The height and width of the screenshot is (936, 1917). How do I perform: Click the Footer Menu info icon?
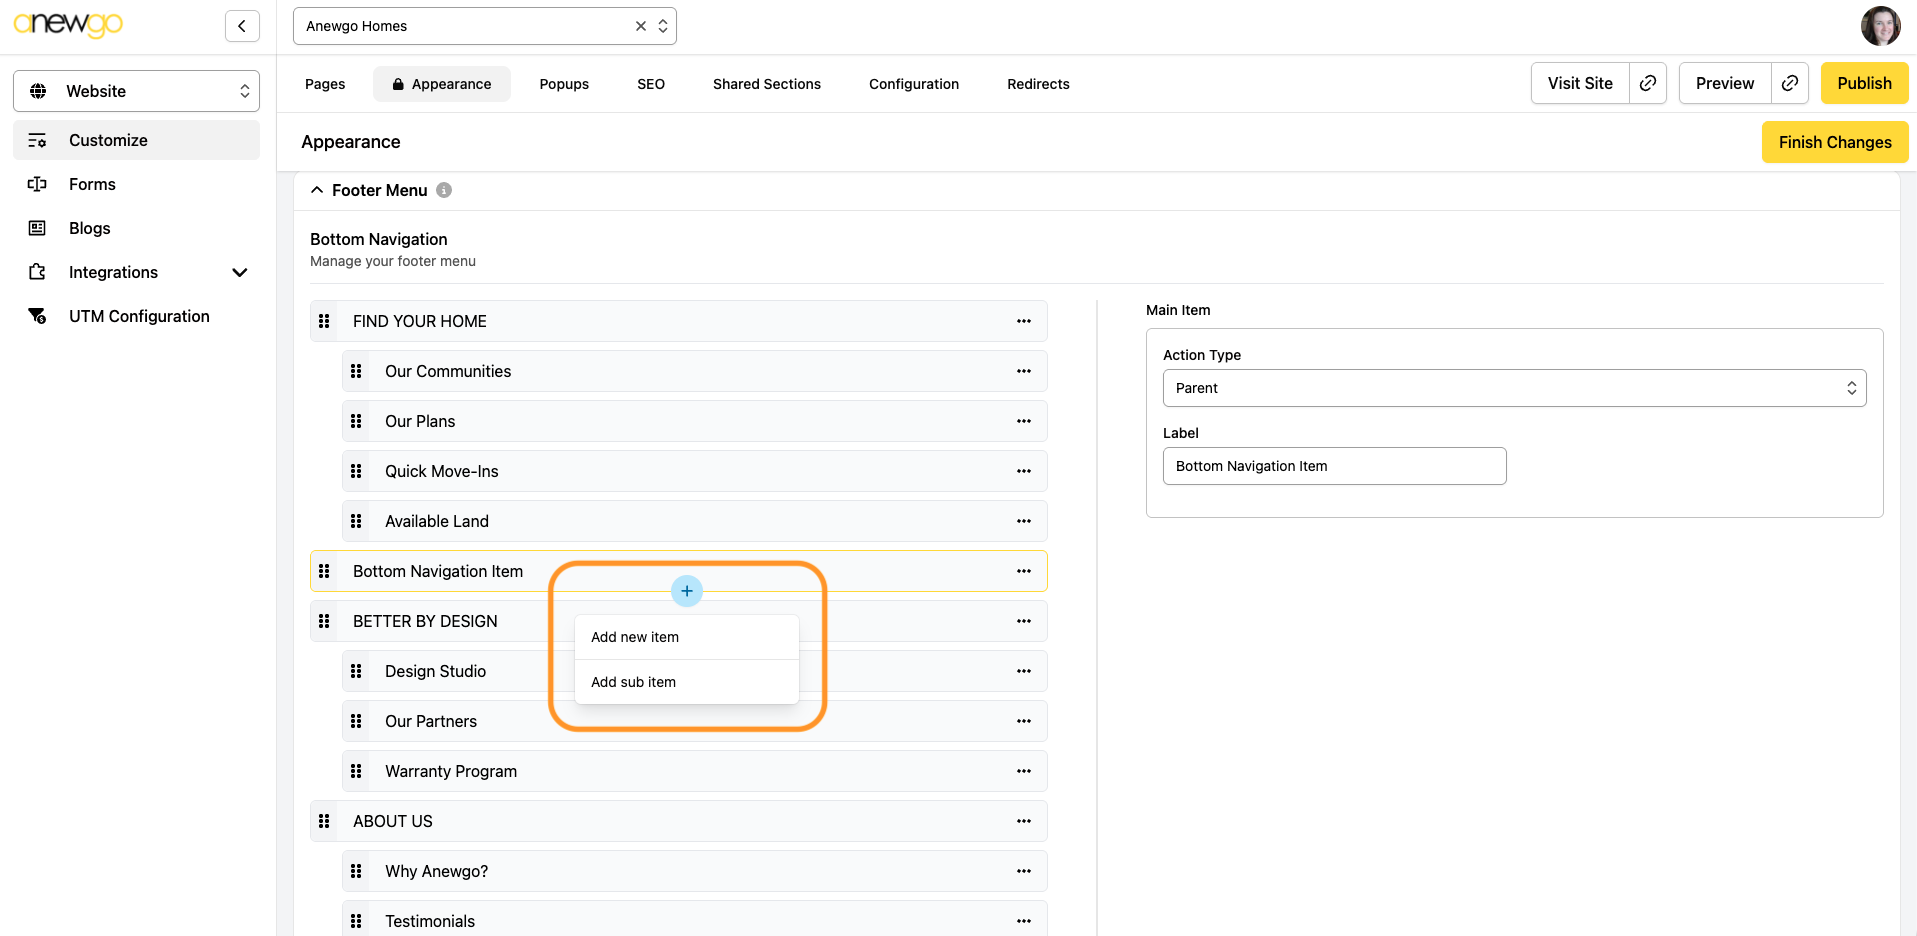pos(444,190)
